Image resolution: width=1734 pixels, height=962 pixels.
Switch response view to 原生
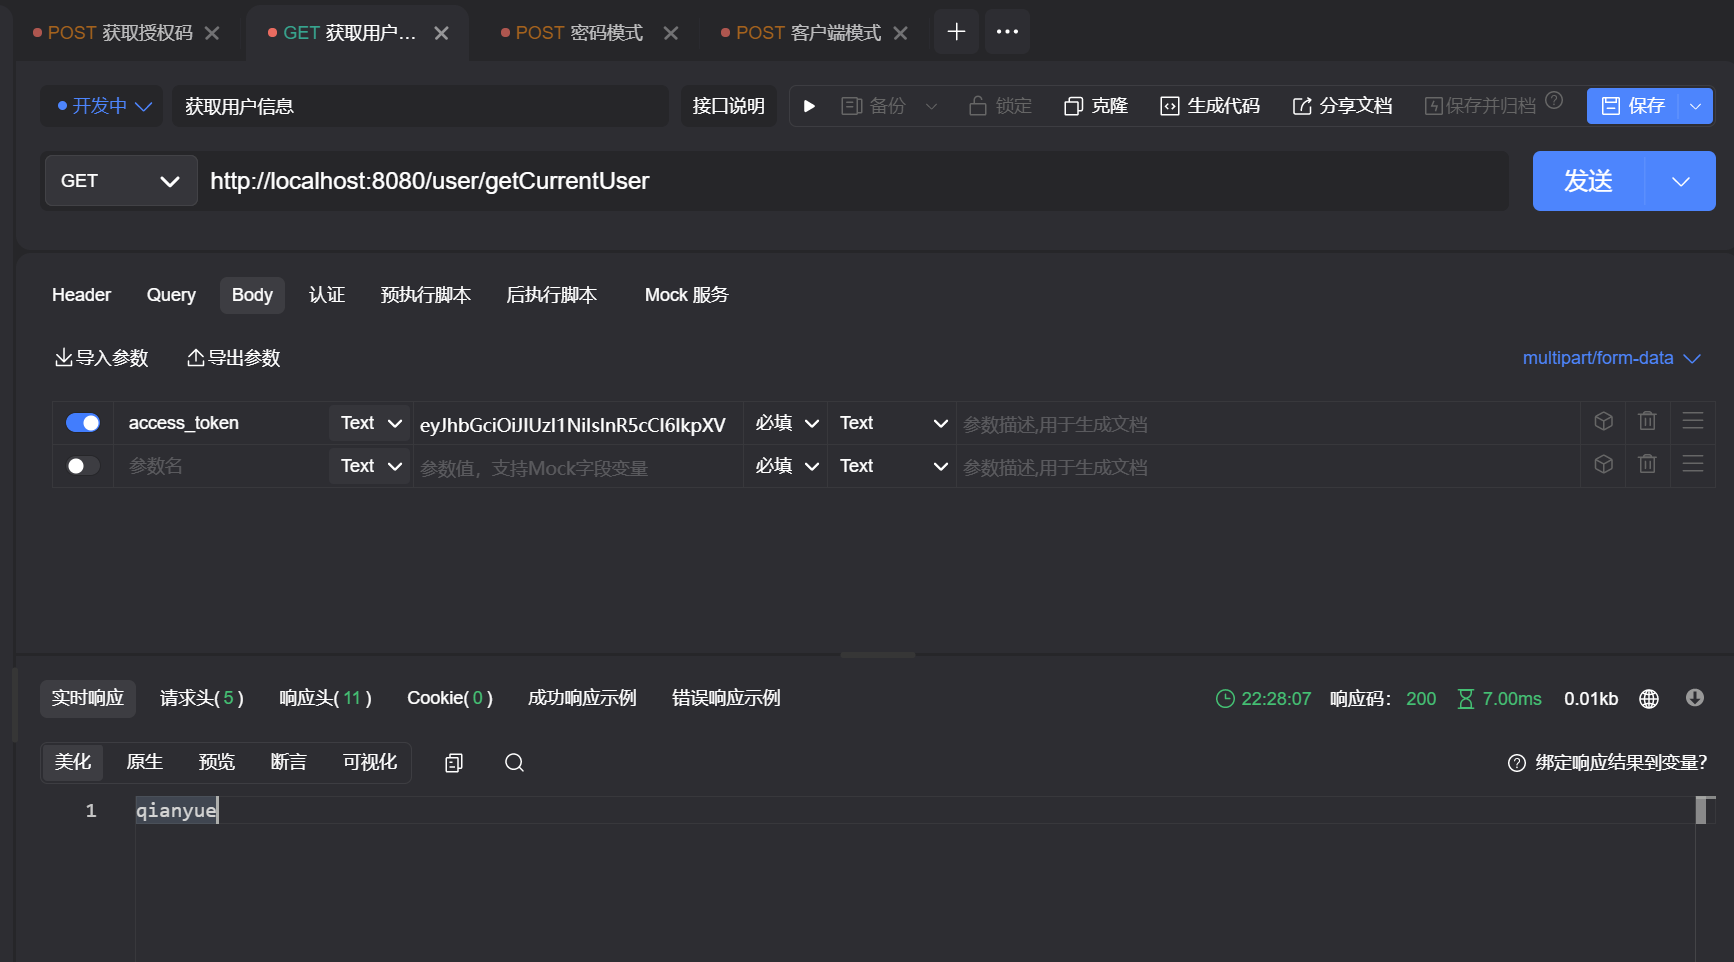pyautogui.click(x=144, y=762)
